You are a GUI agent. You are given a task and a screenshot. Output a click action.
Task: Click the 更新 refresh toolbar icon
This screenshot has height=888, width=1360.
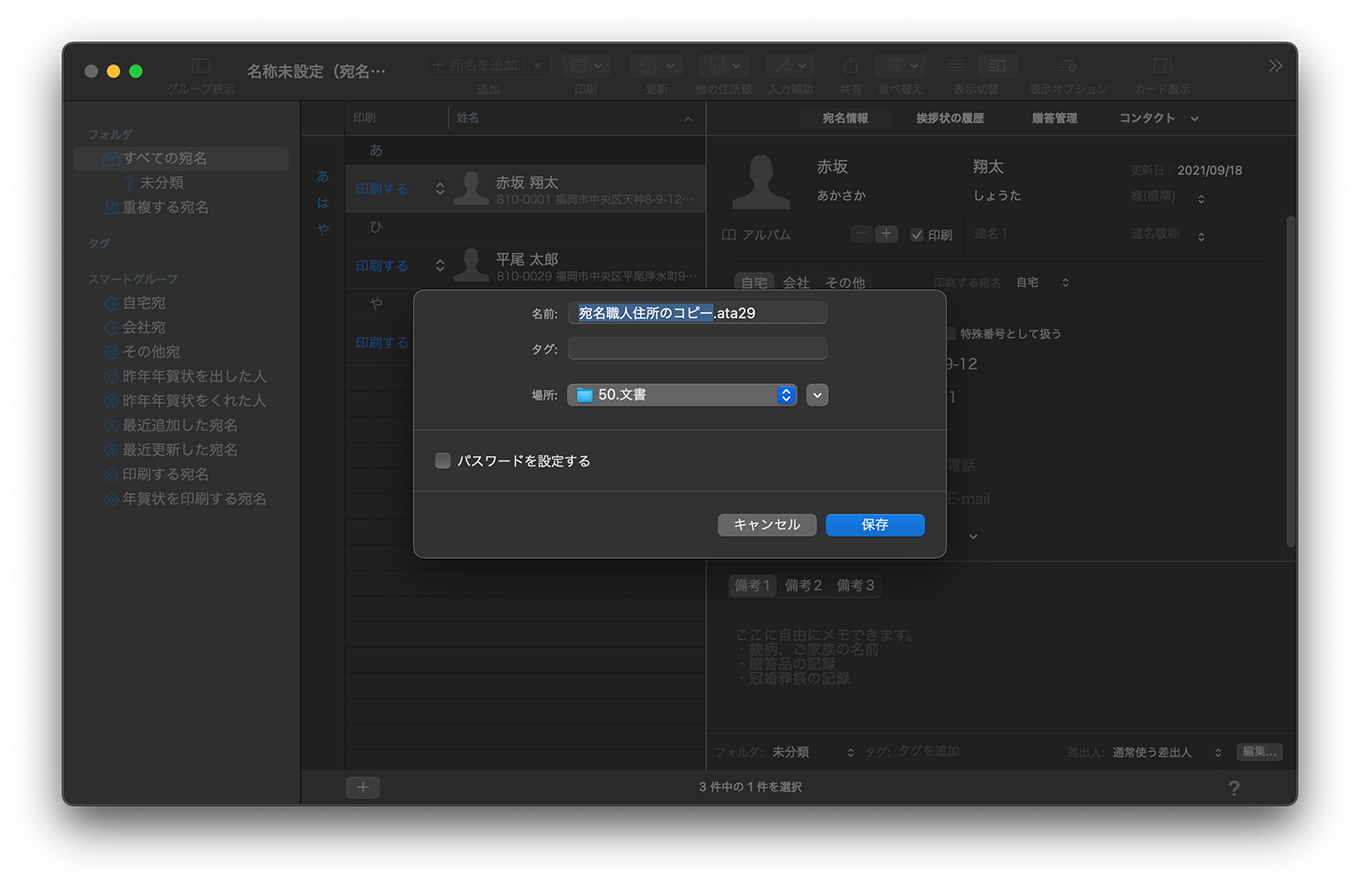click(x=656, y=65)
